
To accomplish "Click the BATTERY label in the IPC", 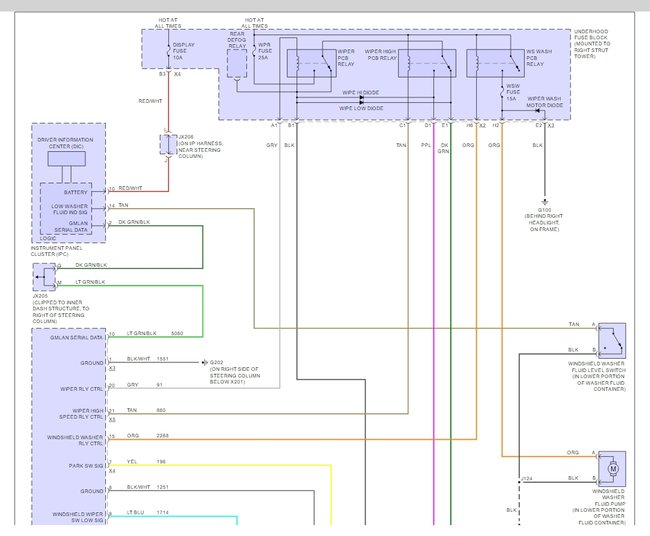I will (75, 192).
